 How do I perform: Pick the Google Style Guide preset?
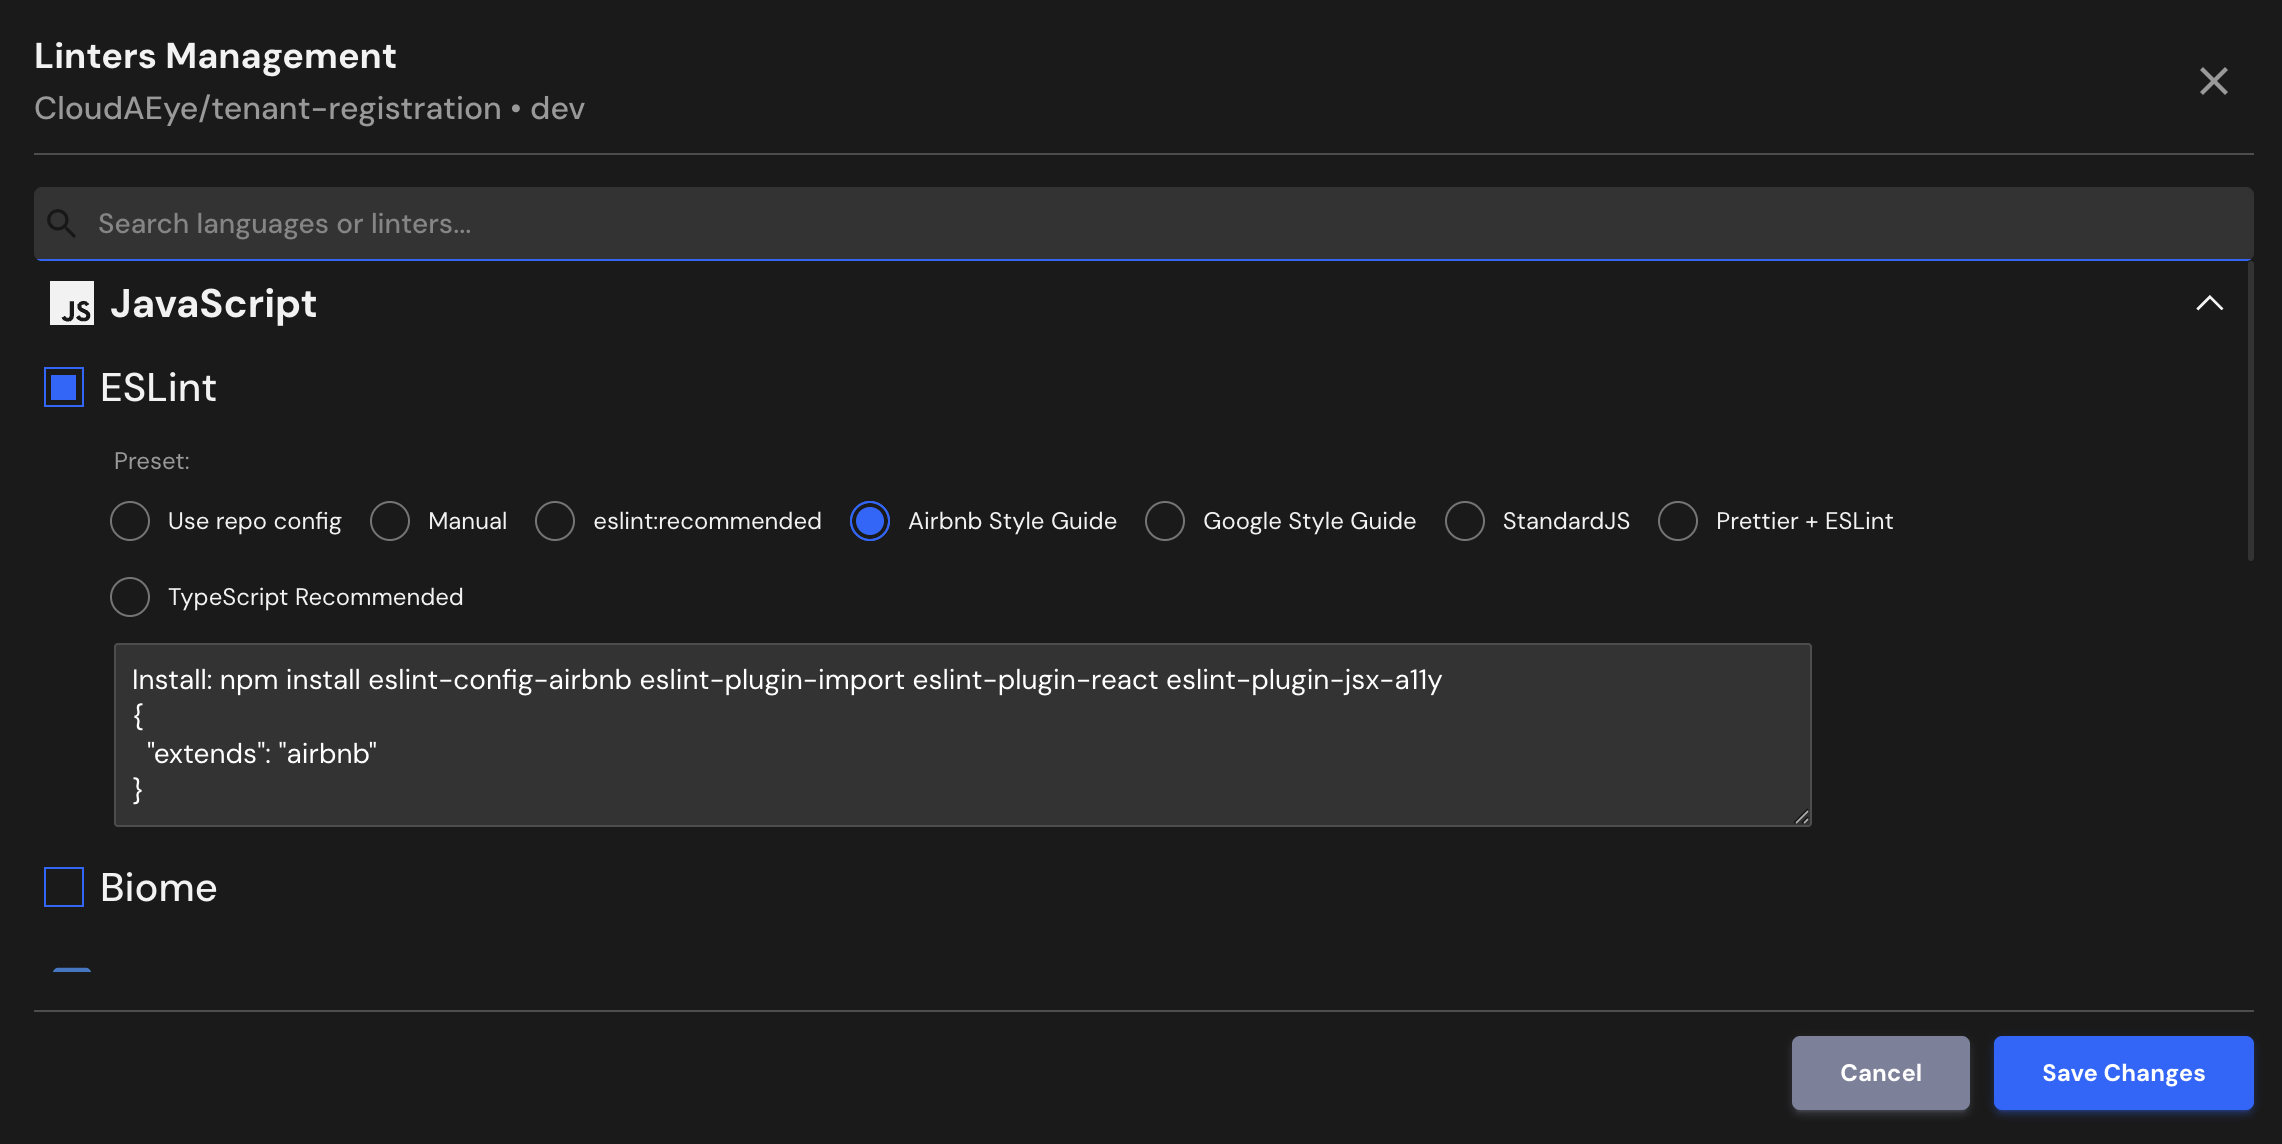[x=1165, y=521]
